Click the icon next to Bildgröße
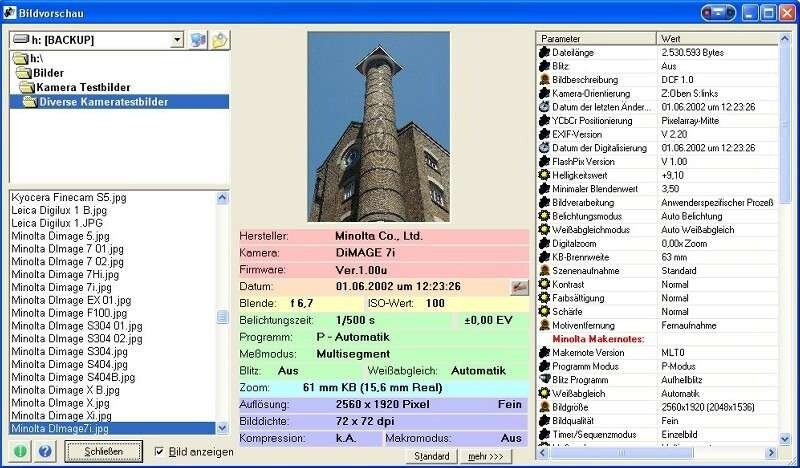 click(x=544, y=407)
